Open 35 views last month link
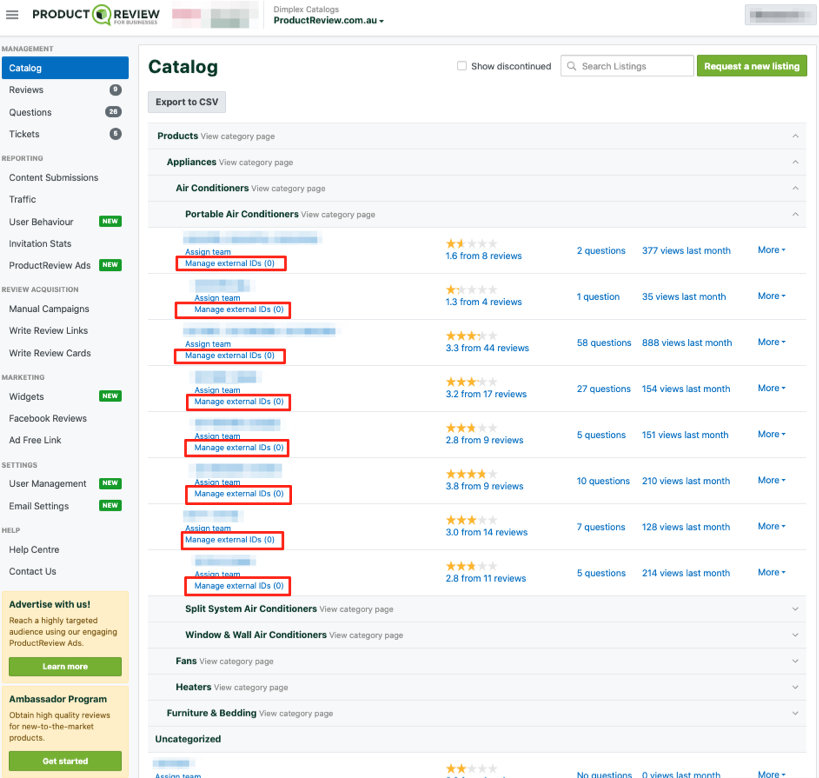The width and height of the screenshot is (819, 778). click(x=684, y=297)
